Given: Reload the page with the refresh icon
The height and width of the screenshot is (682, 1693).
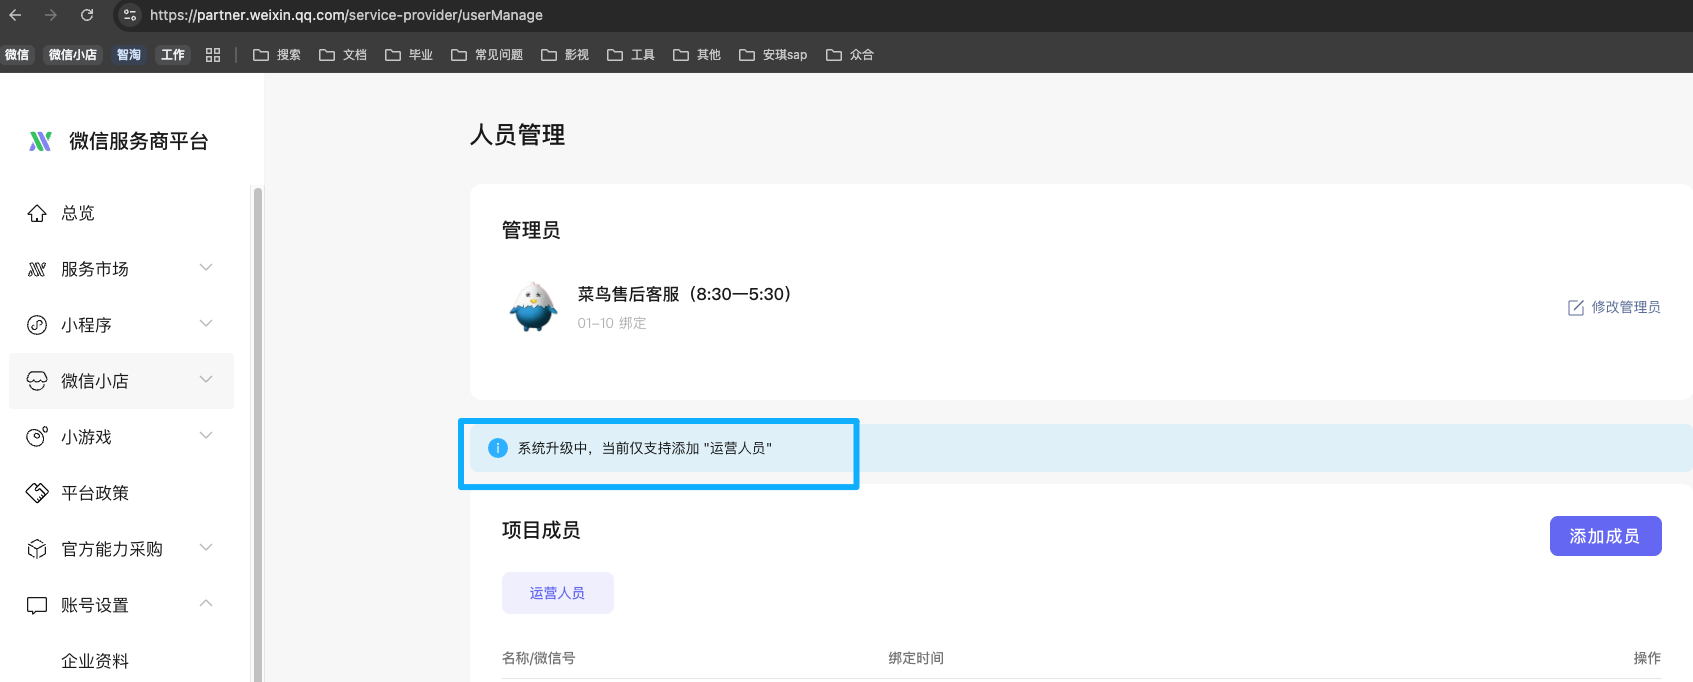Looking at the screenshot, I should click(x=87, y=15).
